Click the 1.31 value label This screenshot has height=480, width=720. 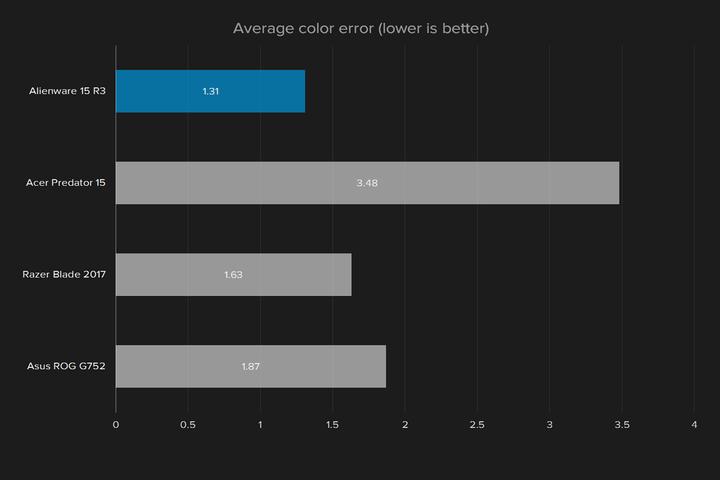(x=210, y=91)
